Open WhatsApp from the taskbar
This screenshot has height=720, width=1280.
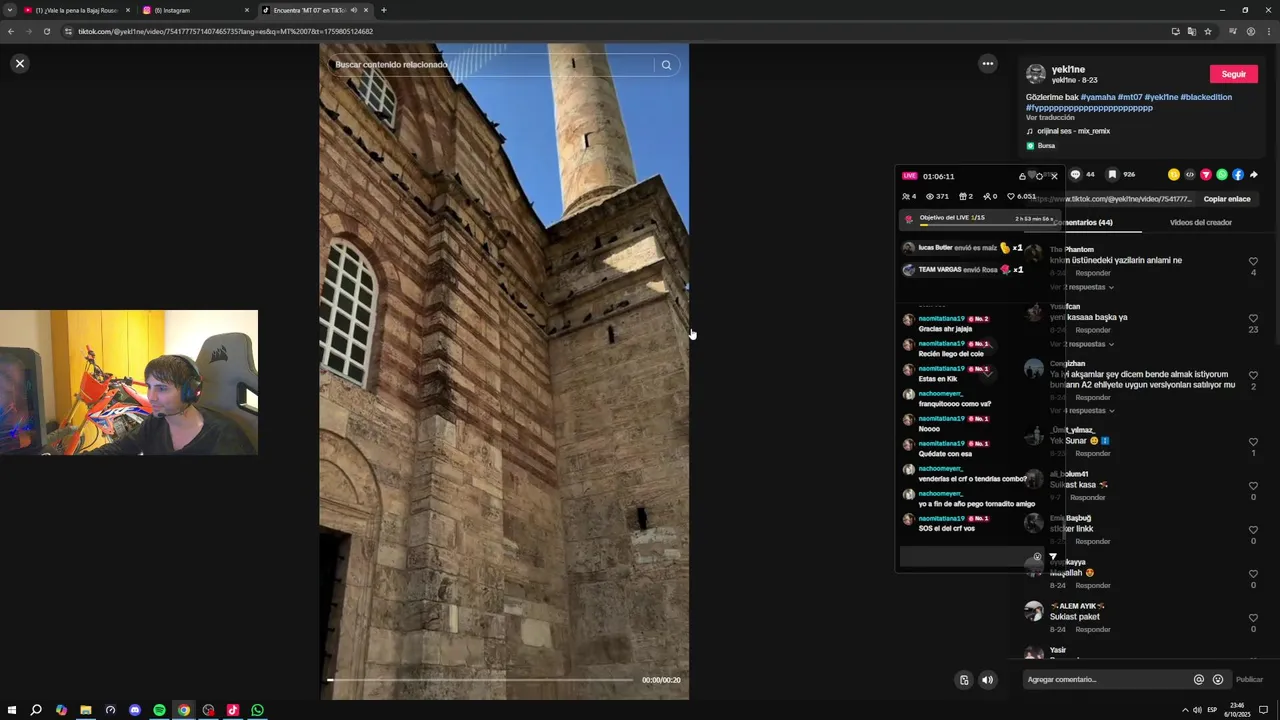pyautogui.click(x=257, y=710)
